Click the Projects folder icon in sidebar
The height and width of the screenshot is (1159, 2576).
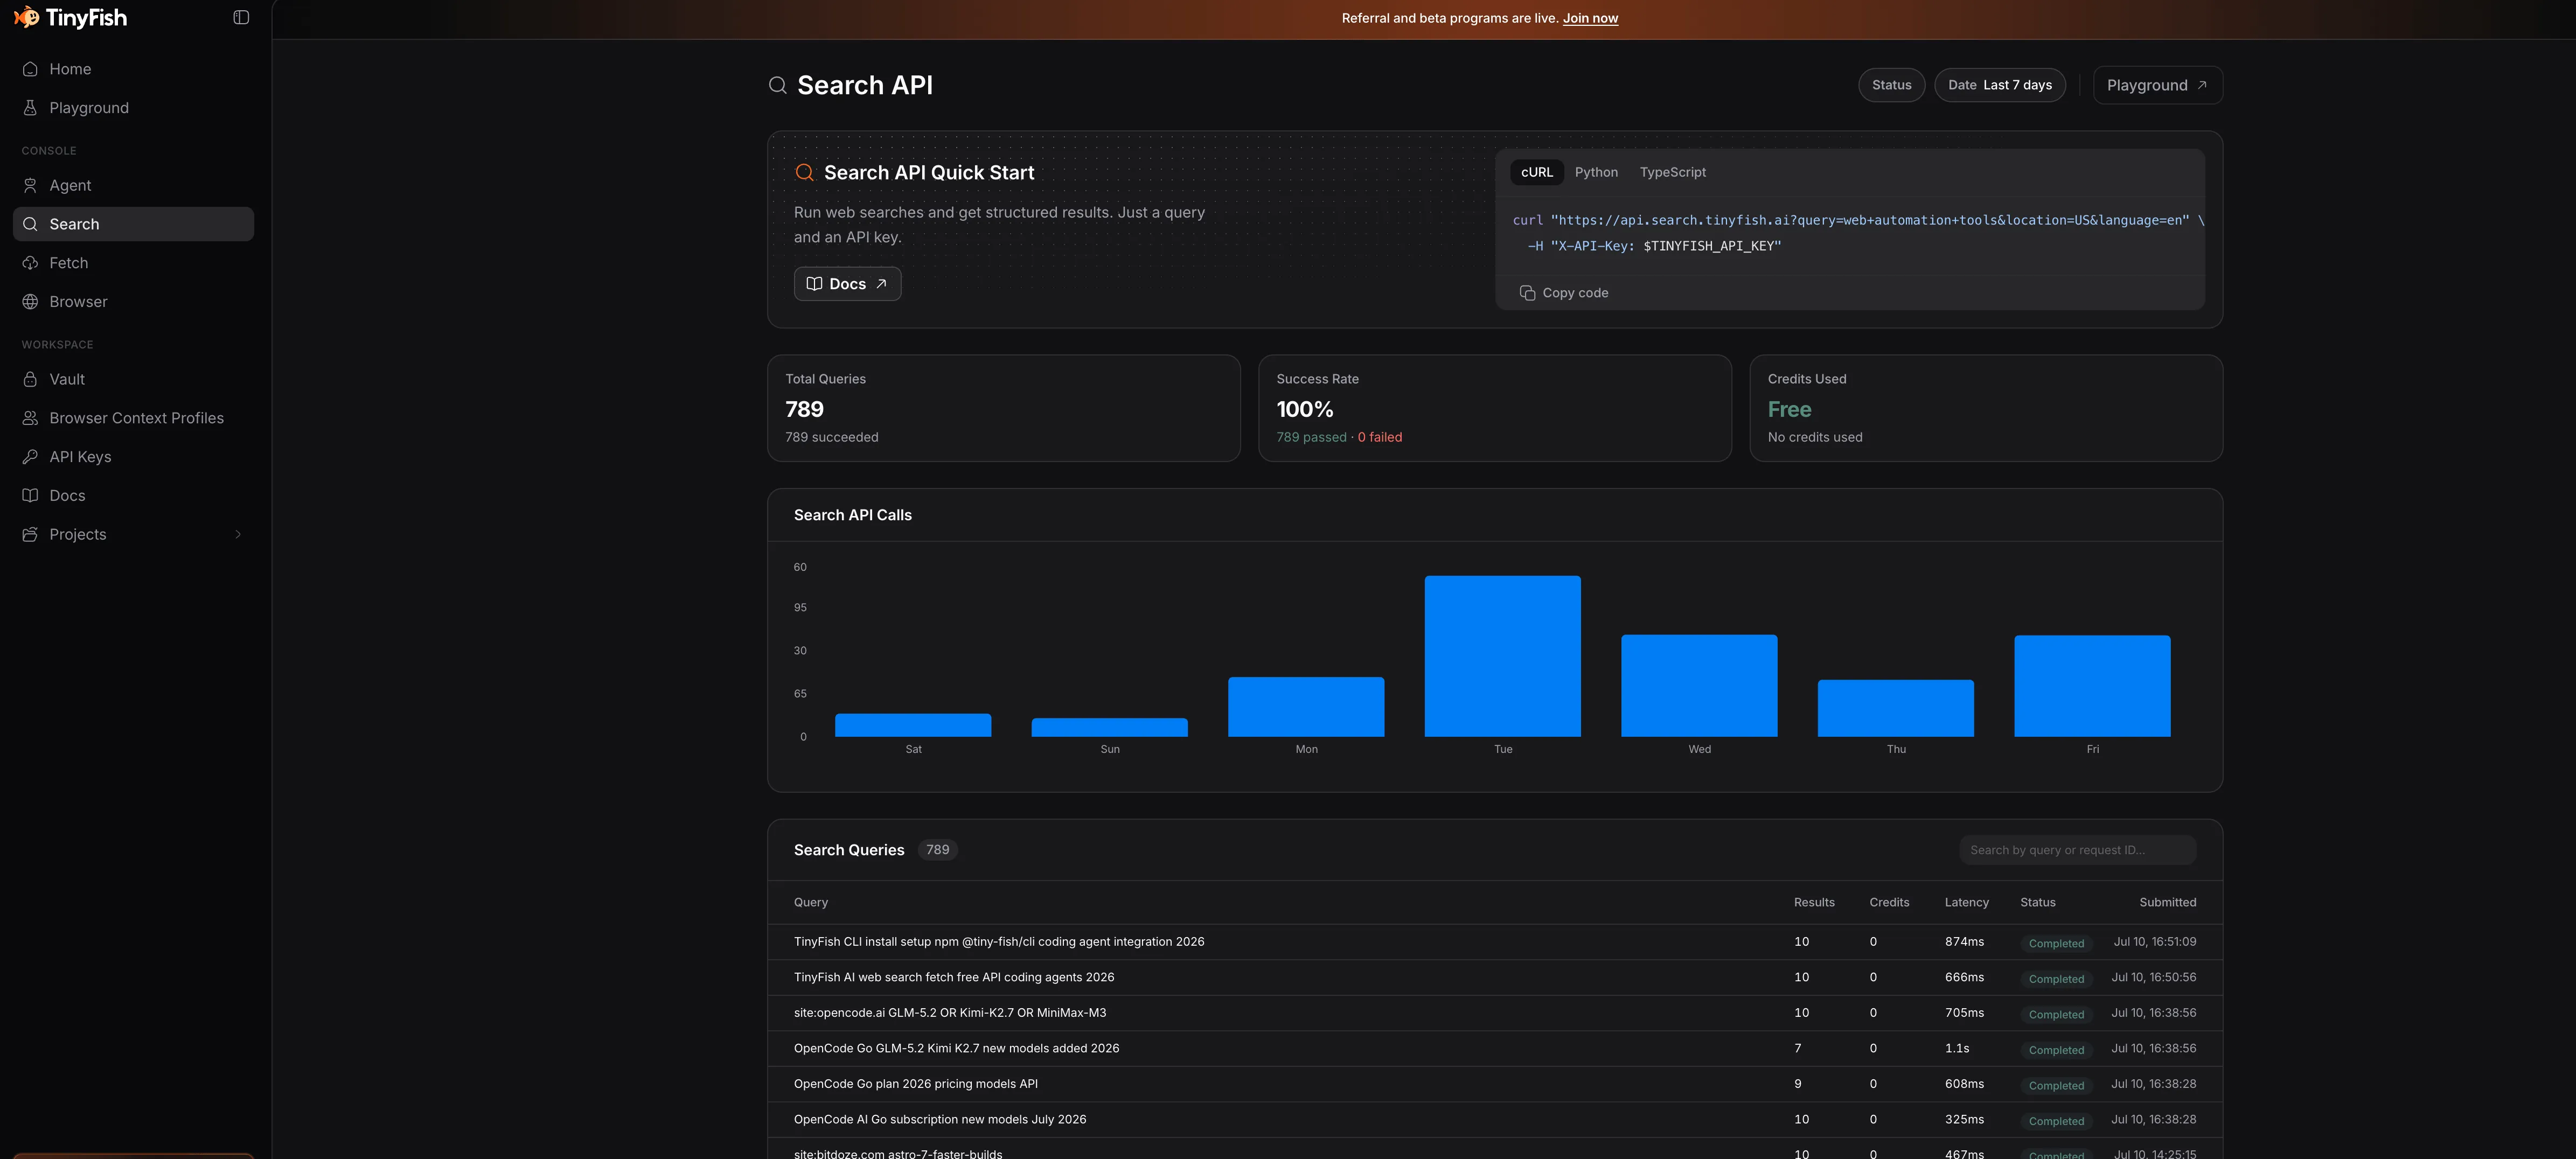point(30,534)
